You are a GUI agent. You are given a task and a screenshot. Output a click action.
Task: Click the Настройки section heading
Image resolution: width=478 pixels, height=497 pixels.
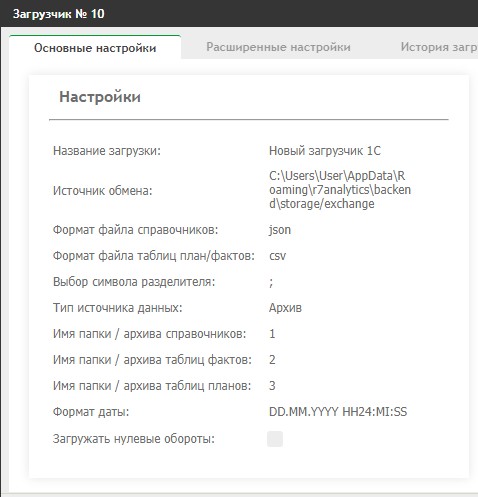pos(100,97)
